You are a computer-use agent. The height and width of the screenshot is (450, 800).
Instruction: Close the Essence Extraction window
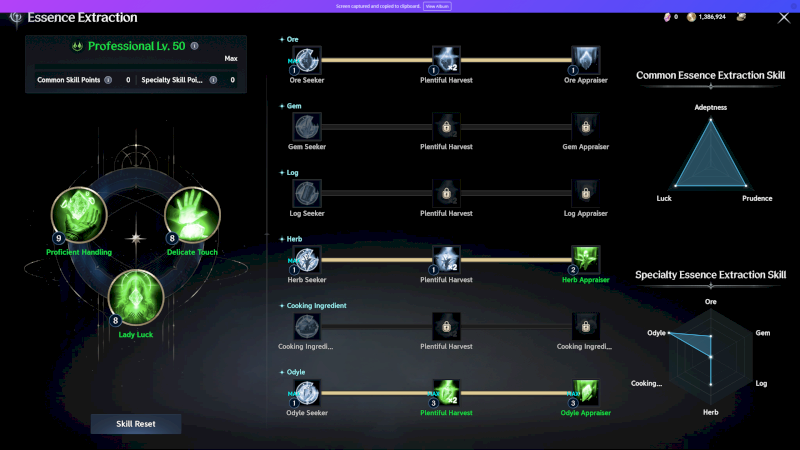point(782,17)
